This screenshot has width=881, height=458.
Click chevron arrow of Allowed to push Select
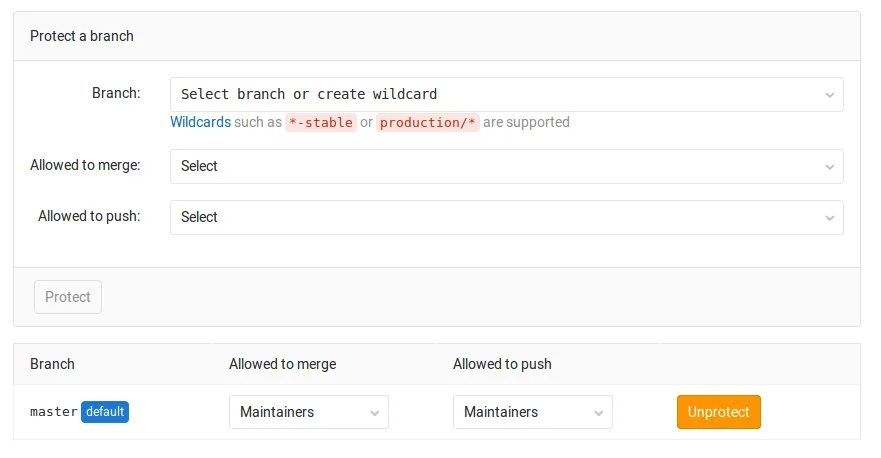[x=829, y=218]
